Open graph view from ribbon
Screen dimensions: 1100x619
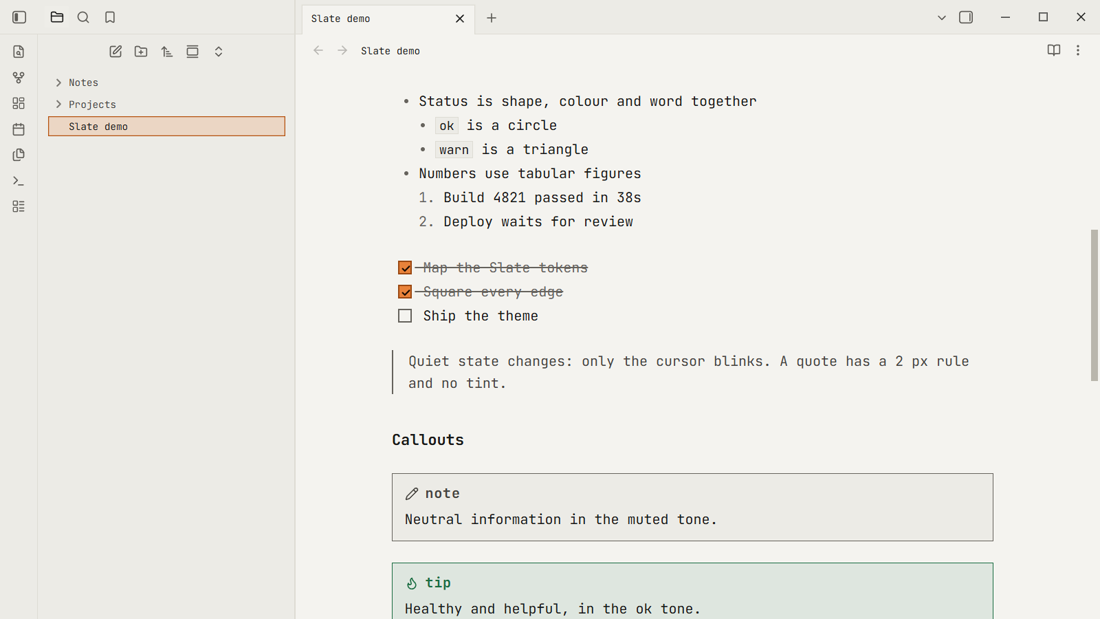19,78
